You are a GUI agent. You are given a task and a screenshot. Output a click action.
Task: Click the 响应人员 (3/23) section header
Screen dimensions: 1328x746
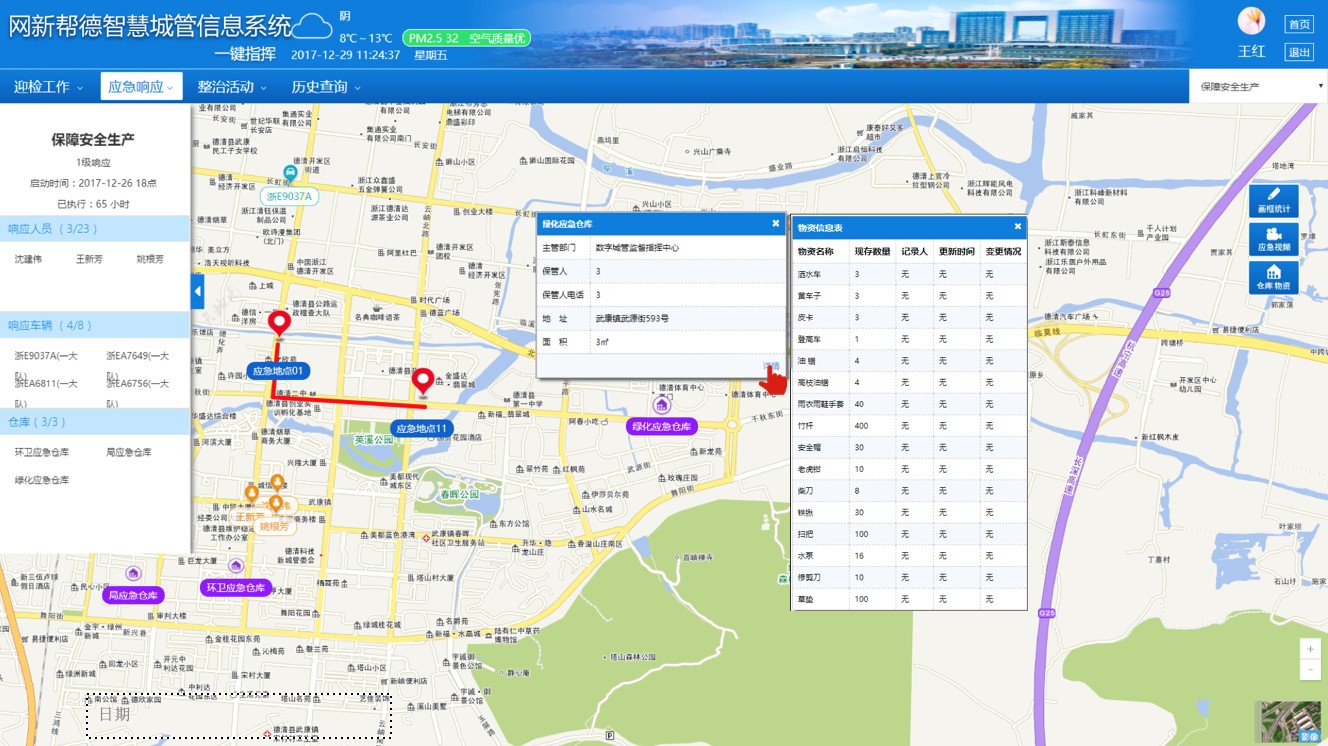[95, 228]
